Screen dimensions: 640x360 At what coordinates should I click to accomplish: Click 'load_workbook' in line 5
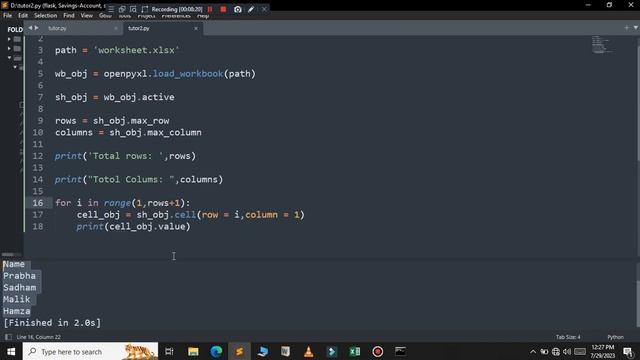coord(188,74)
